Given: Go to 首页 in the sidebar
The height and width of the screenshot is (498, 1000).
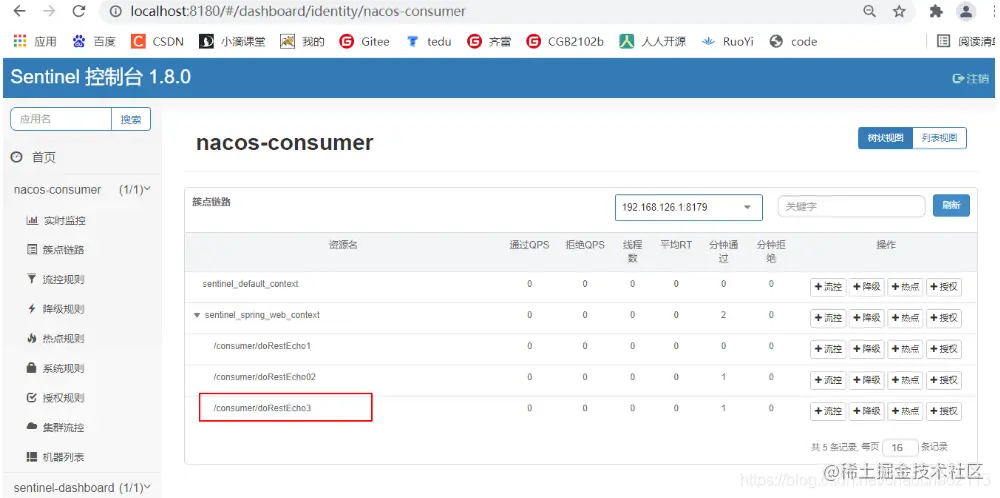Looking at the screenshot, I should pos(34,157).
